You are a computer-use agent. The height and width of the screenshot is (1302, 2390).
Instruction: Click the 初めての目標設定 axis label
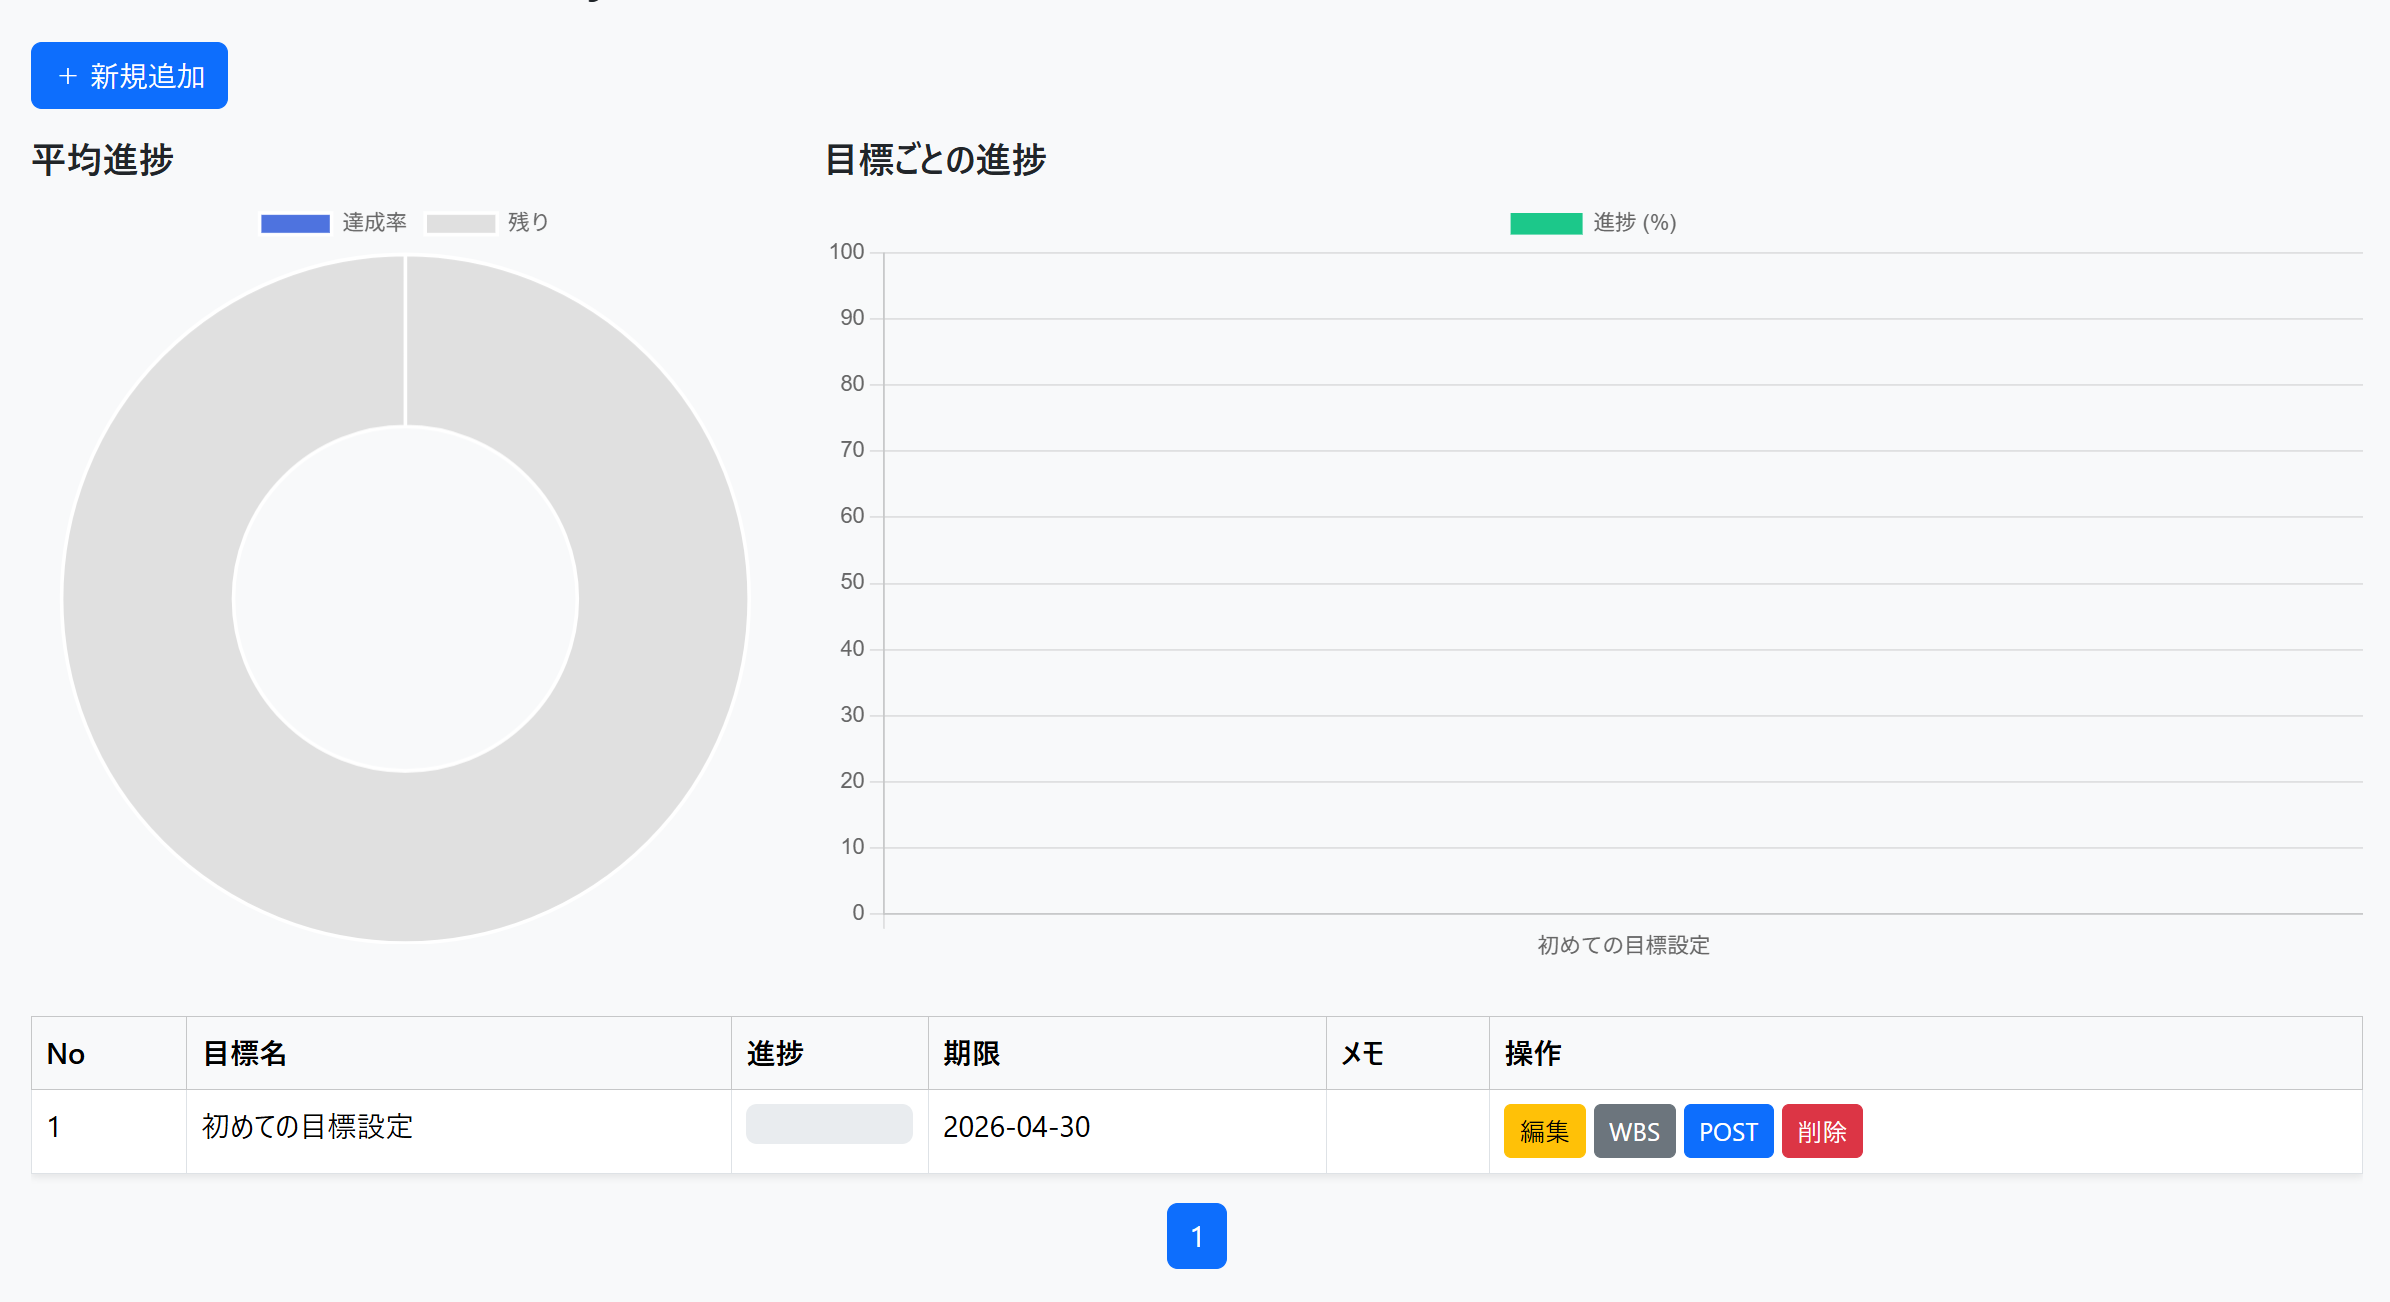tap(1622, 945)
